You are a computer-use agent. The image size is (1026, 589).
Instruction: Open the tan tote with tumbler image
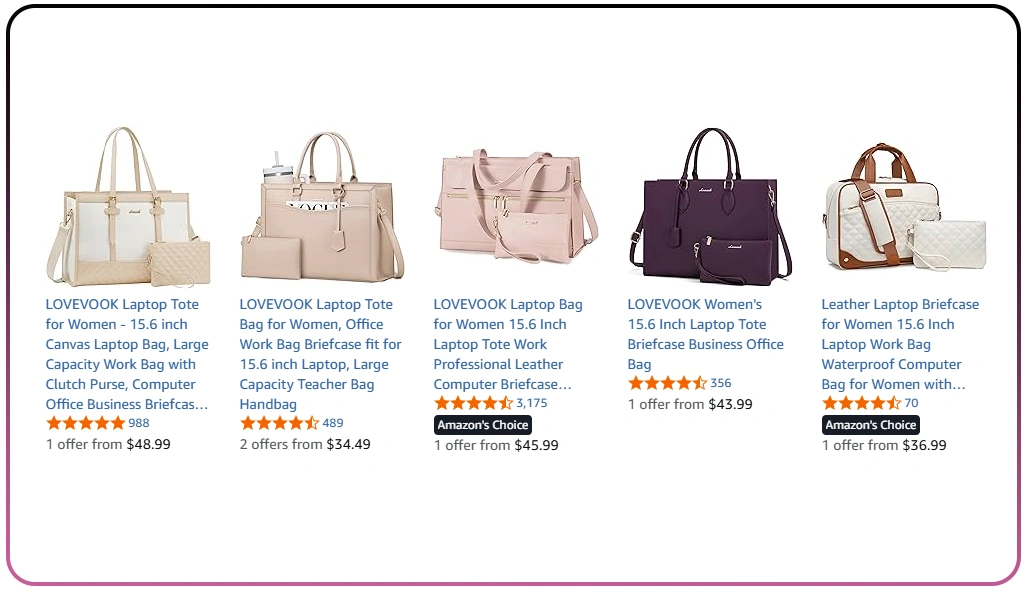(322, 207)
